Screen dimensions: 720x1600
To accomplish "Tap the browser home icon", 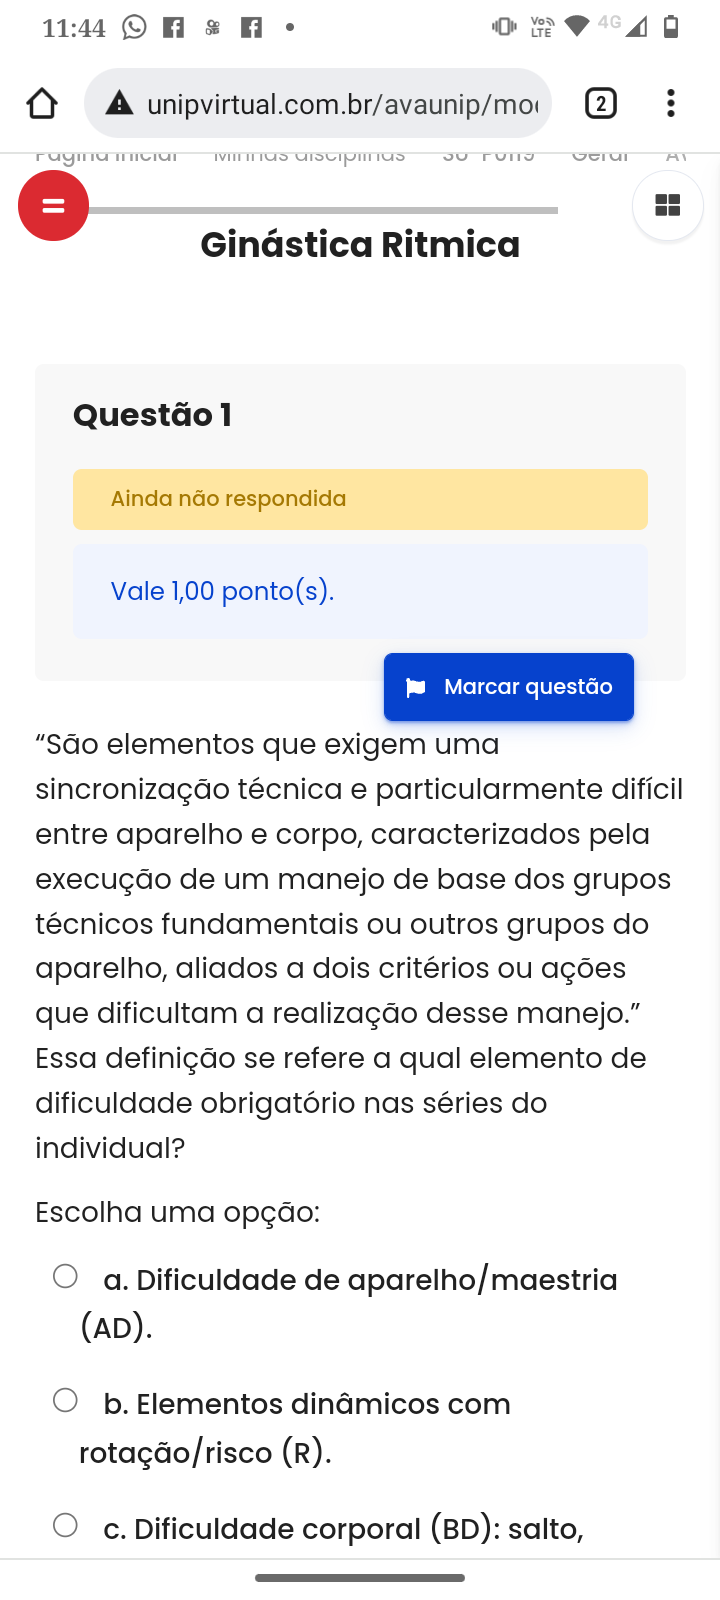I will 42,103.
